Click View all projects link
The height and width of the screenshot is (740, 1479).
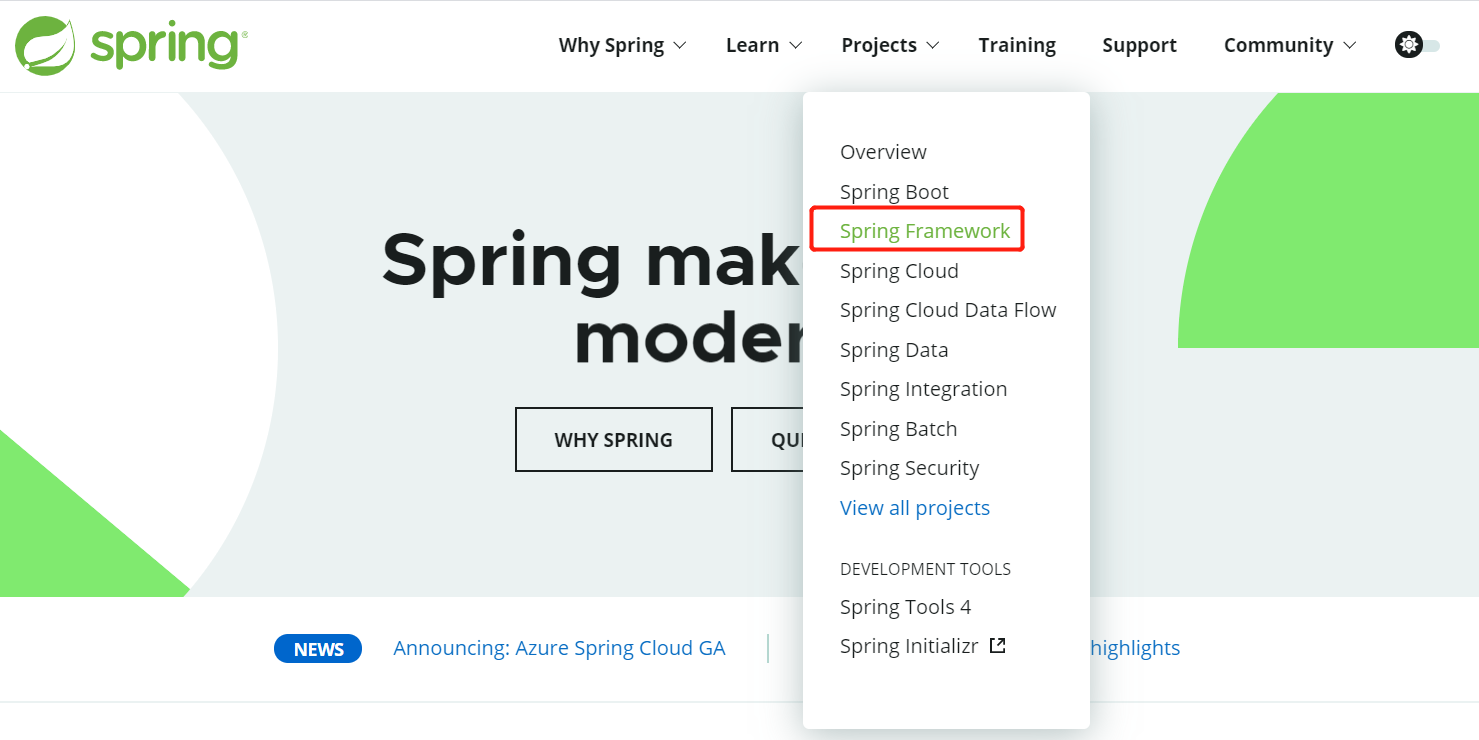pos(915,508)
